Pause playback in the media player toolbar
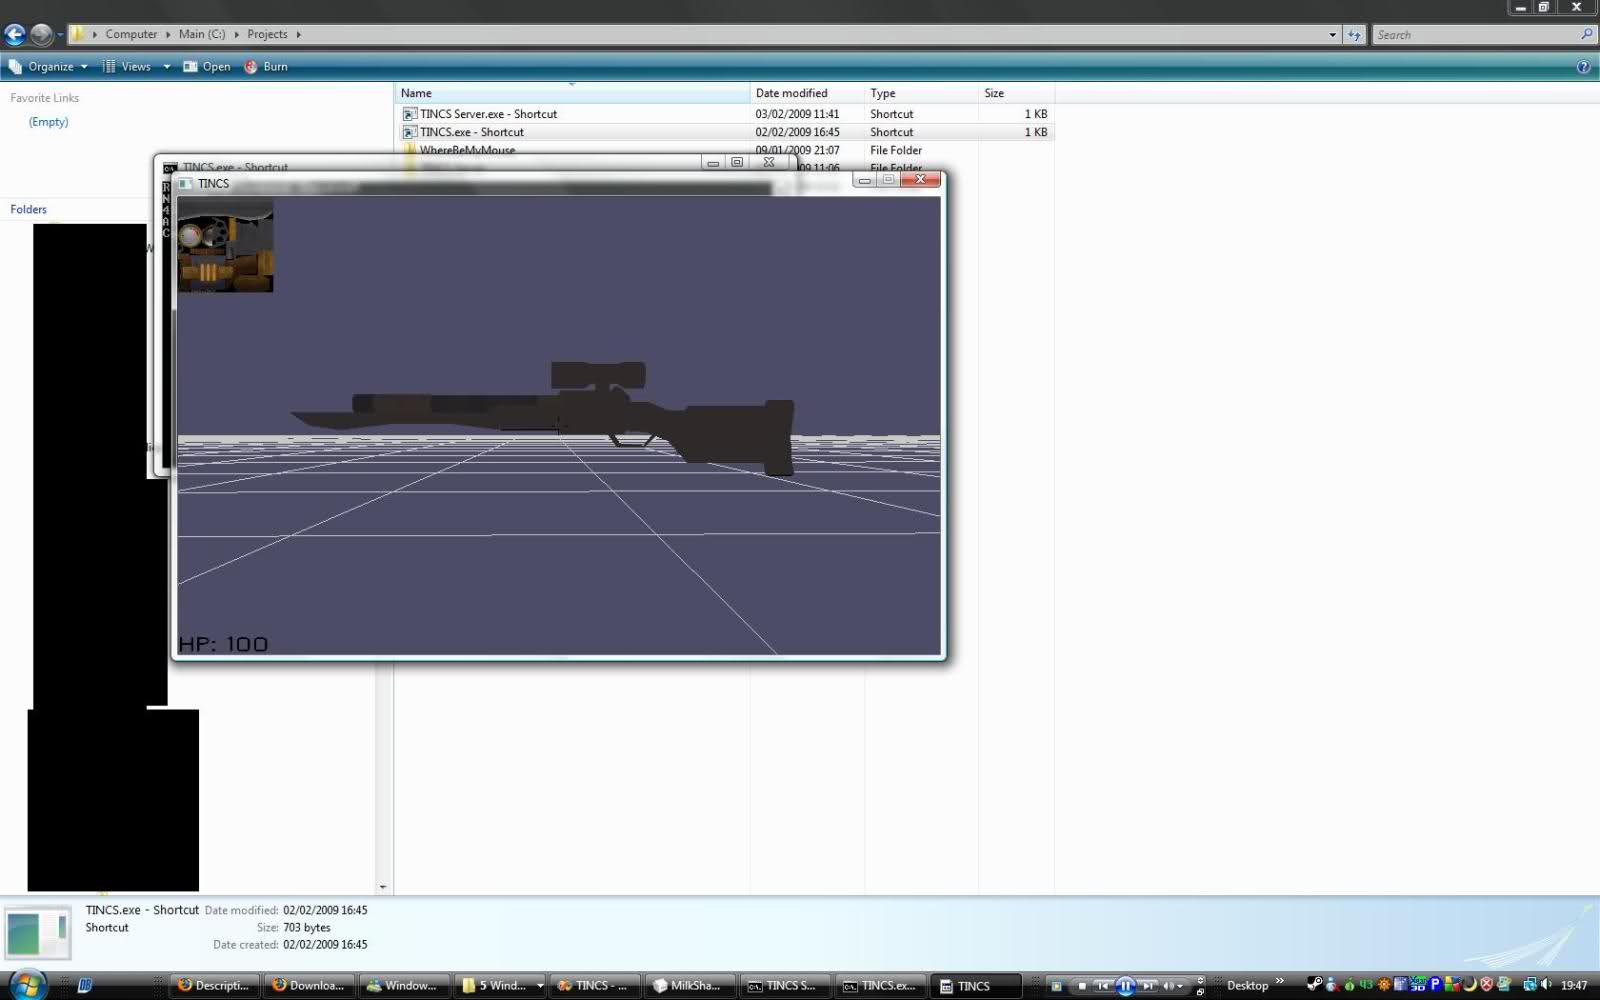The width and height of the screenshot is (1600, 1000). 1125,986
